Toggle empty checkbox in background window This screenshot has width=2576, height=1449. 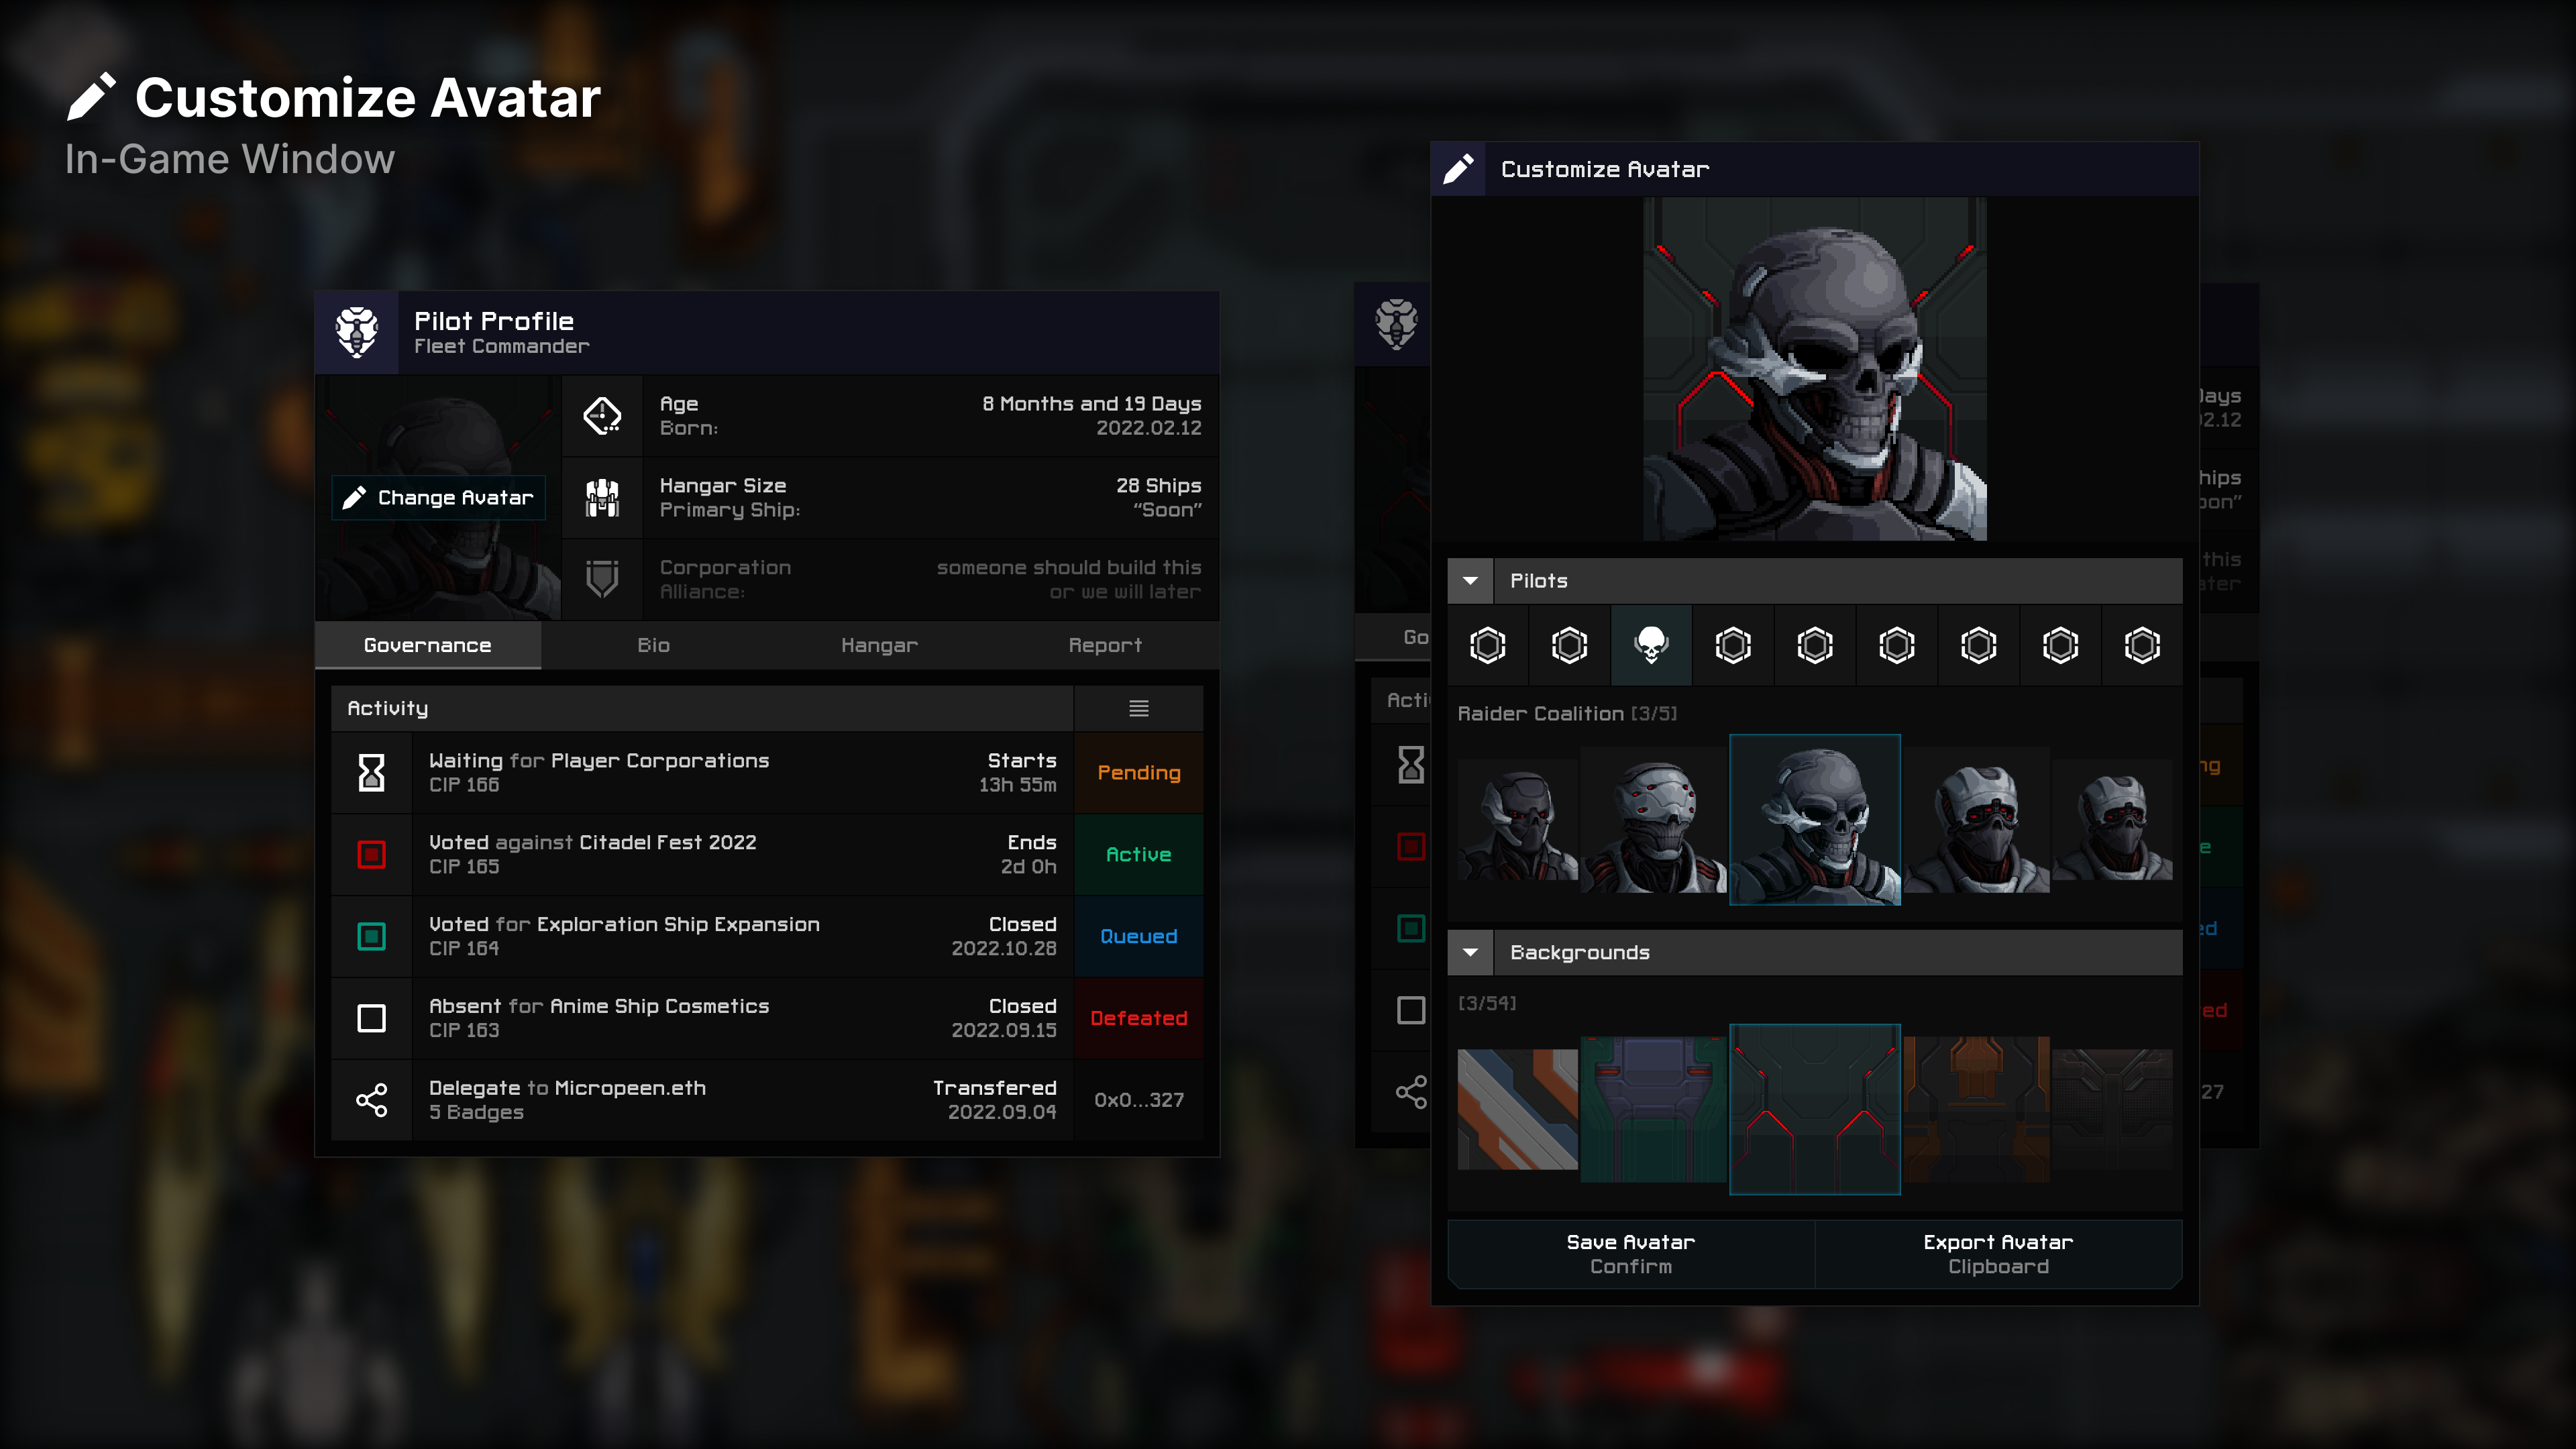click(x=1411, y=1010)
